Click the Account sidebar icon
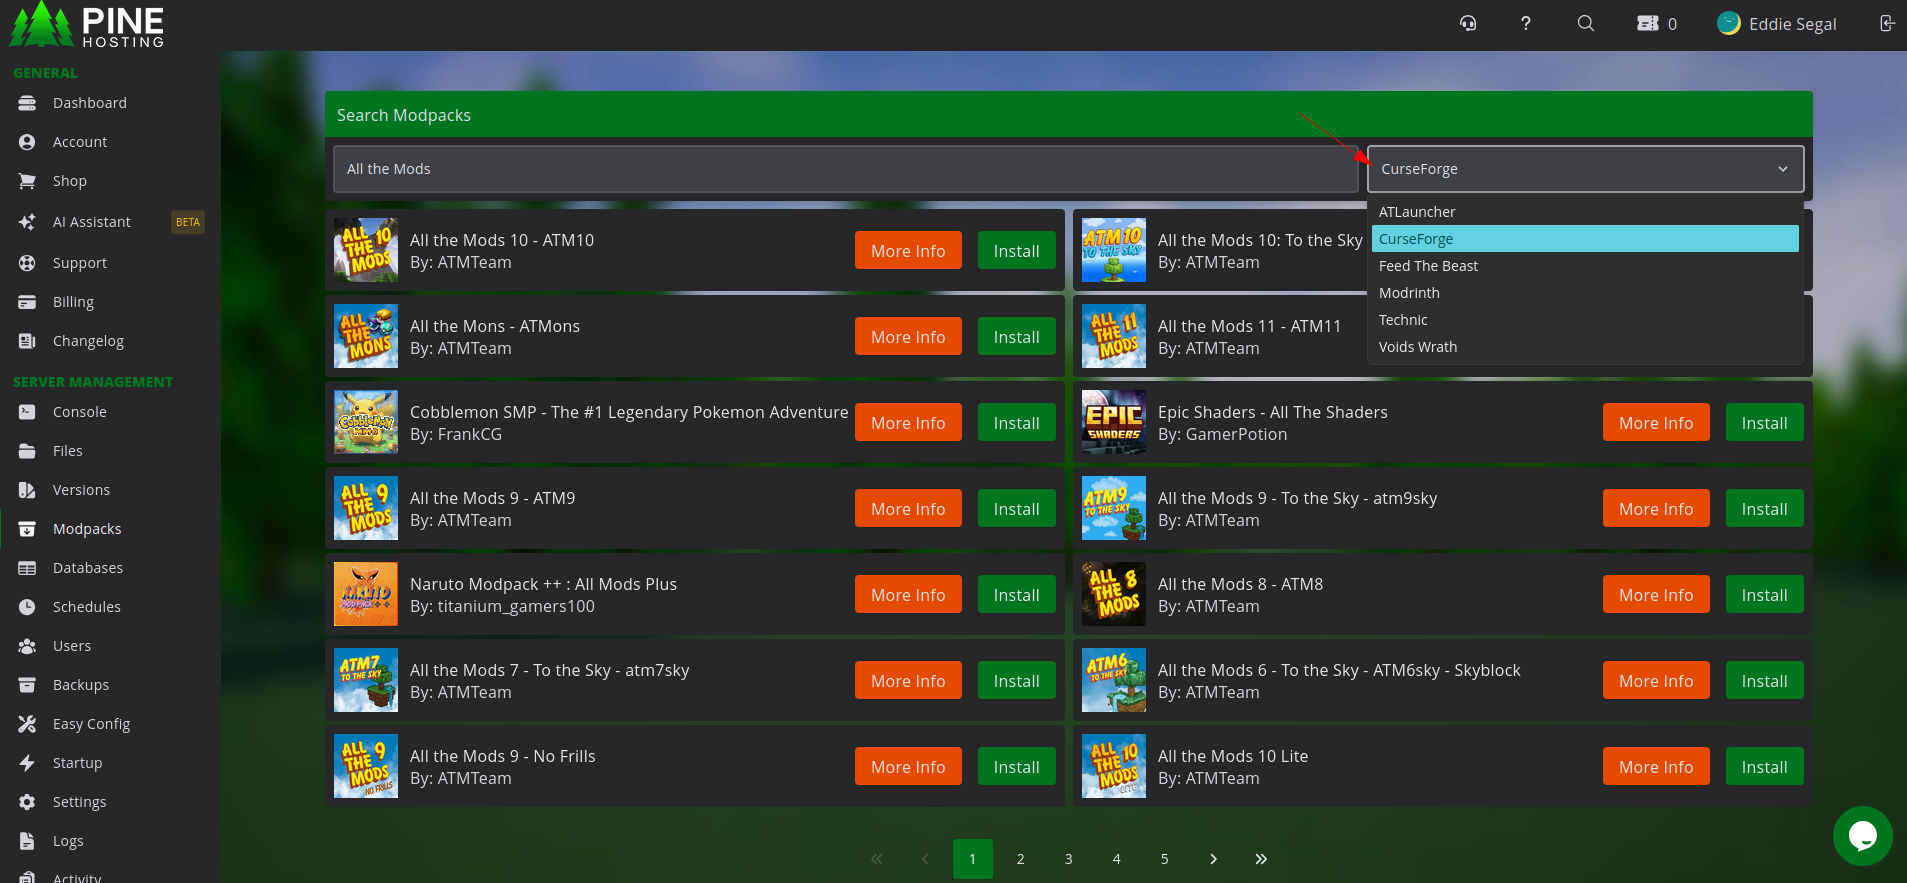1907x883 pixels. 27,142
